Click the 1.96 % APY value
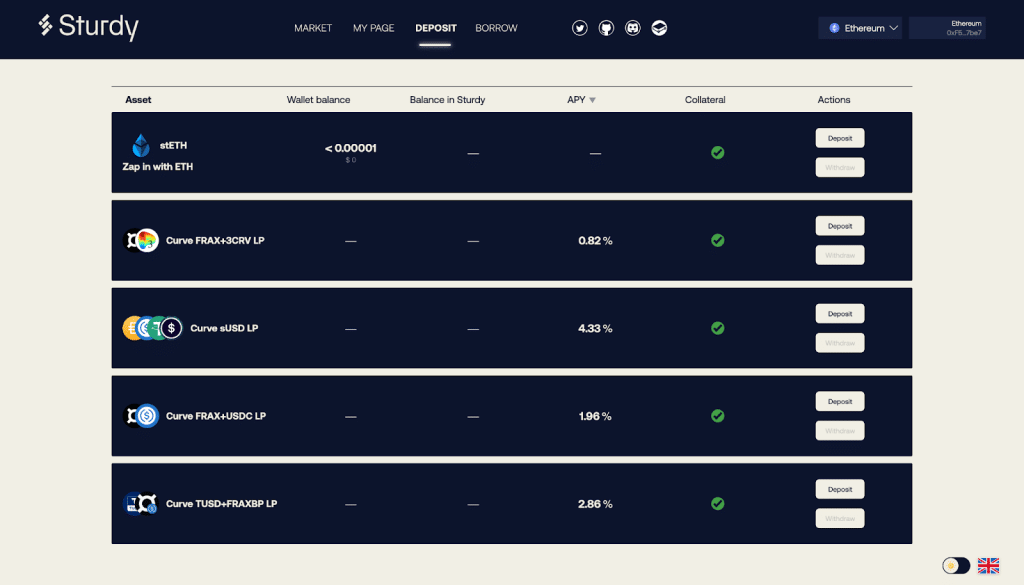 coord(595,416)
